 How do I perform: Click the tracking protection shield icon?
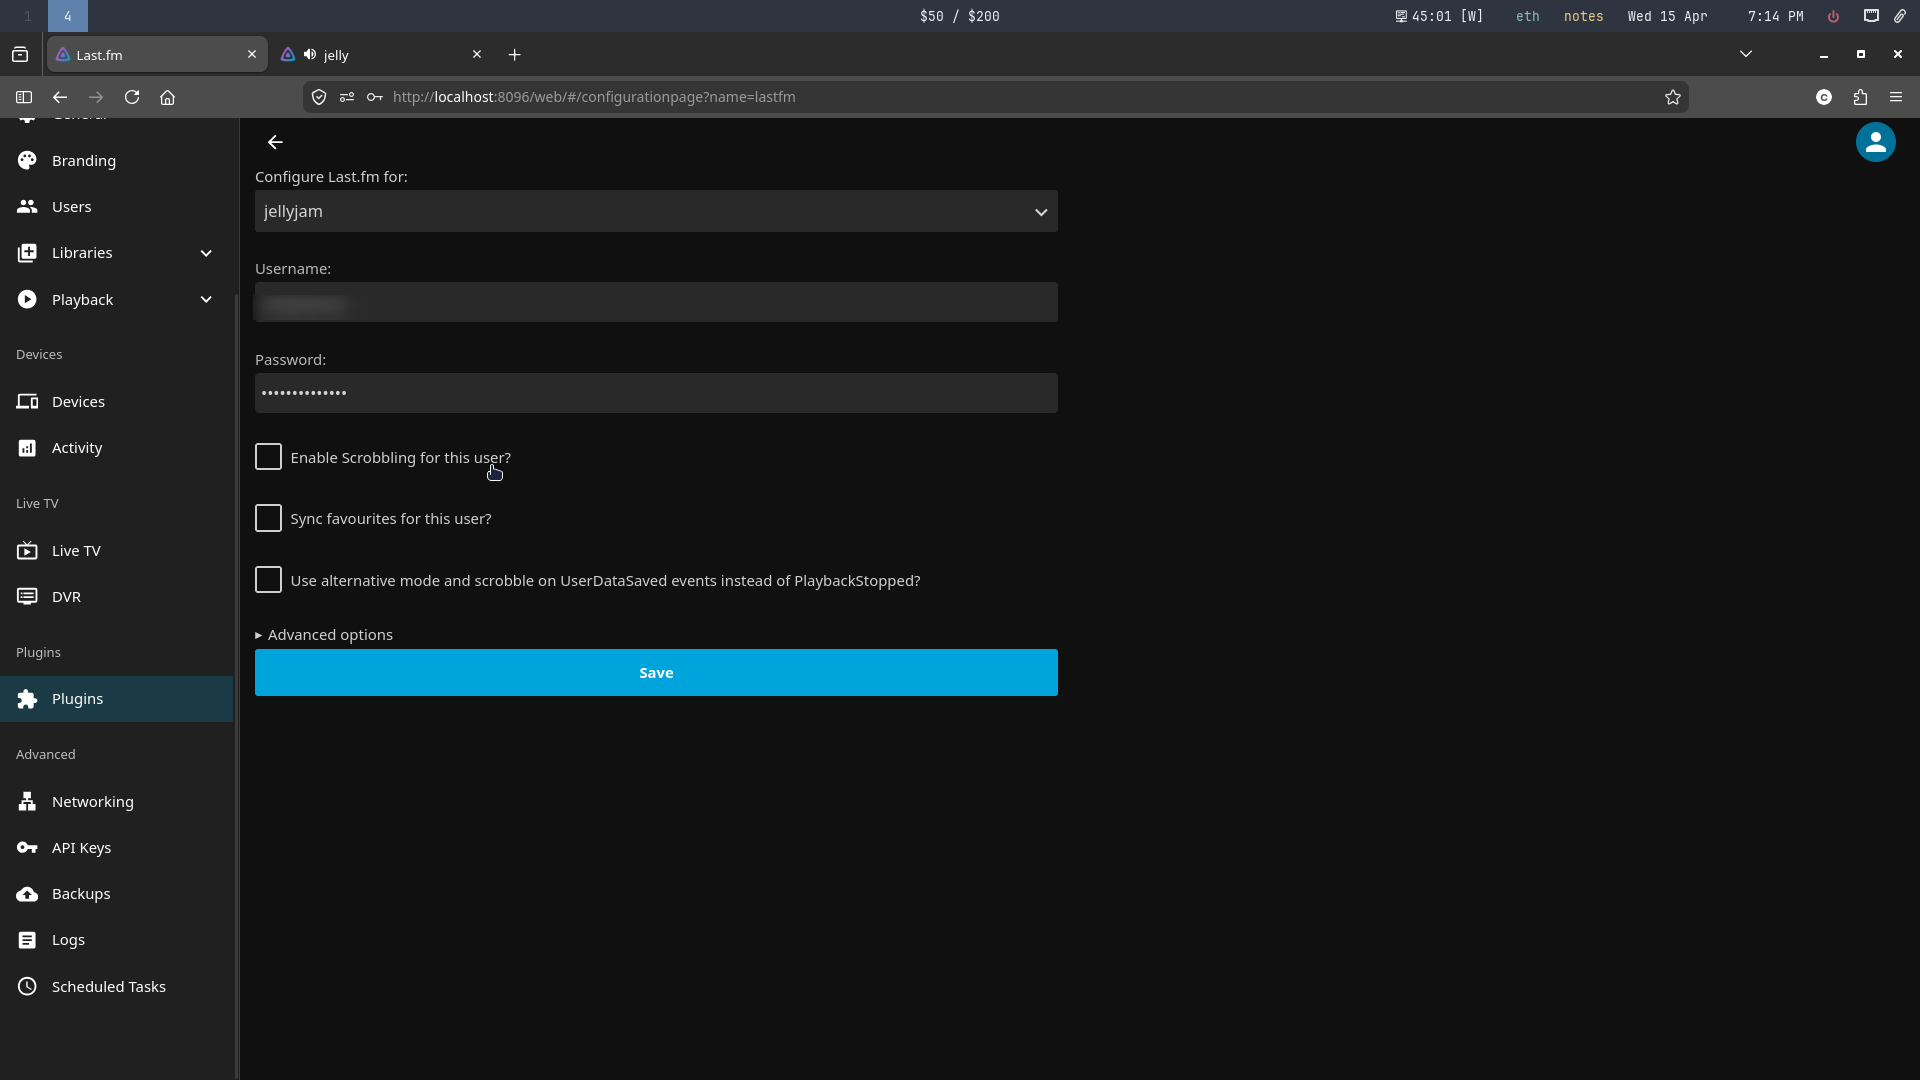pos(319,97)
